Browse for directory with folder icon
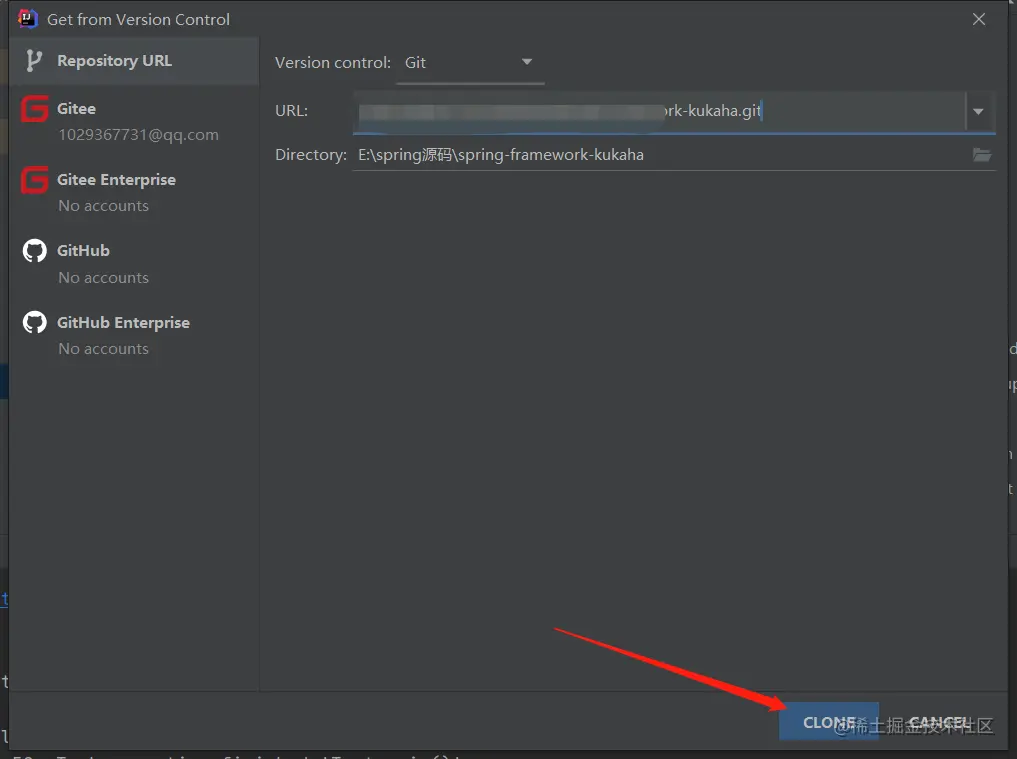 (x=982, y=155)
